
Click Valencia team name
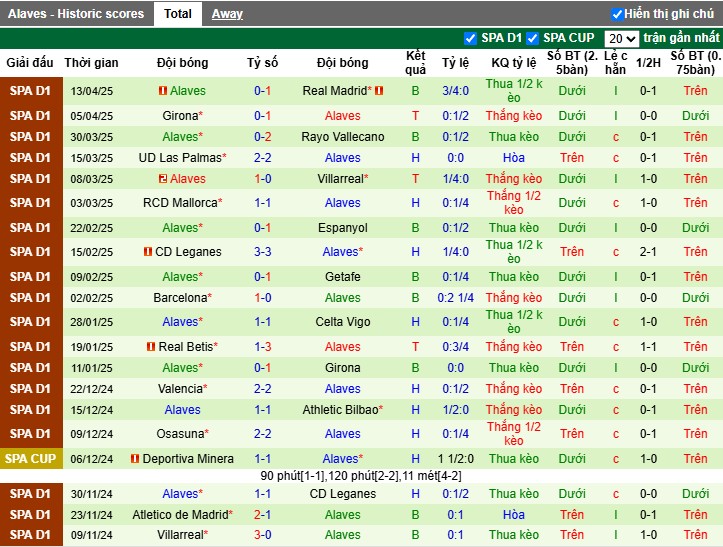(182, 389)
